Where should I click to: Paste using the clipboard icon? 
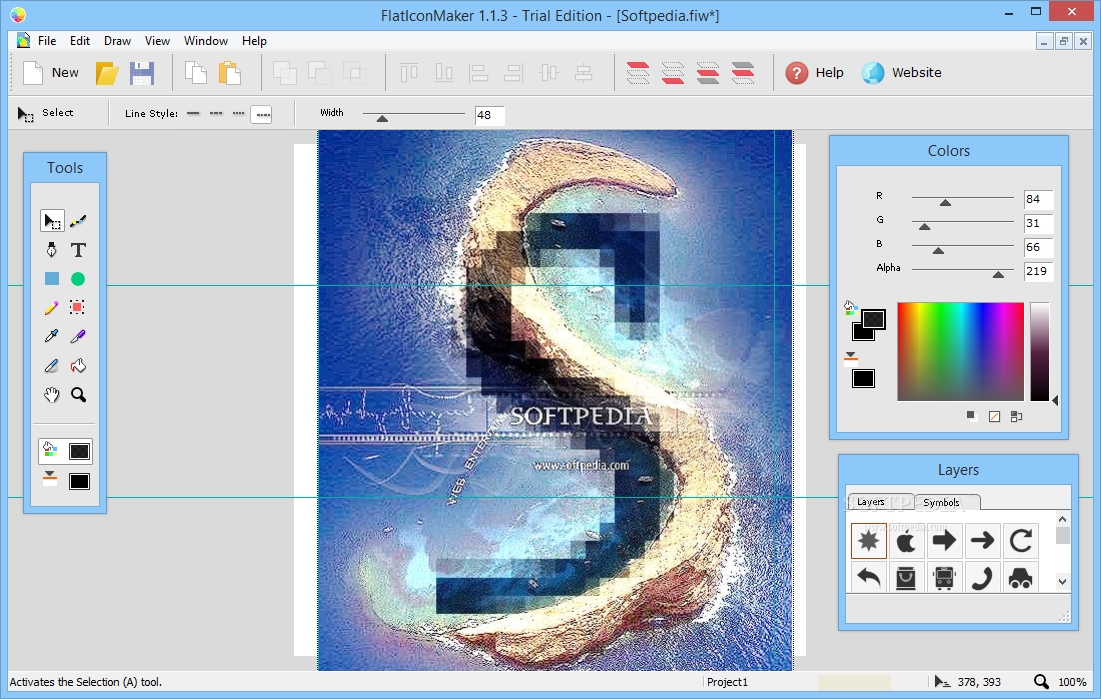[229, 73]
